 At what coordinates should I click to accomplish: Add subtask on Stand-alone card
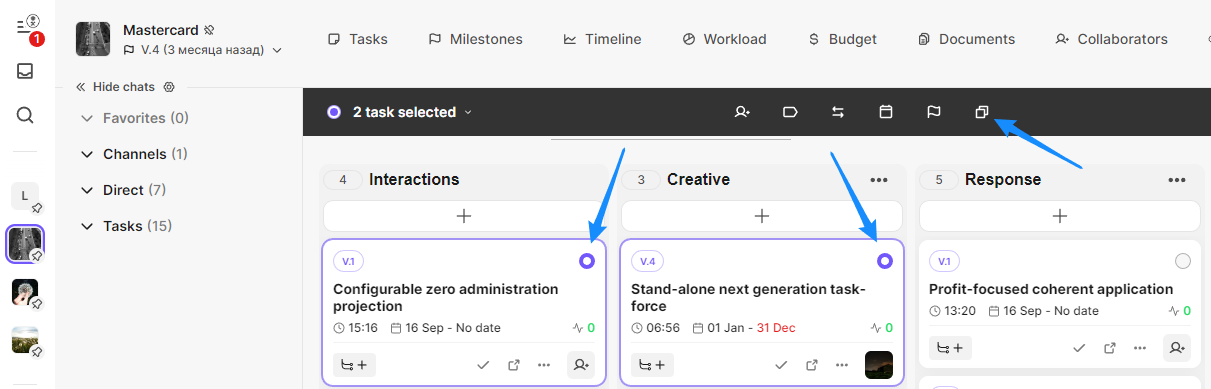click(x=652, y=365)
